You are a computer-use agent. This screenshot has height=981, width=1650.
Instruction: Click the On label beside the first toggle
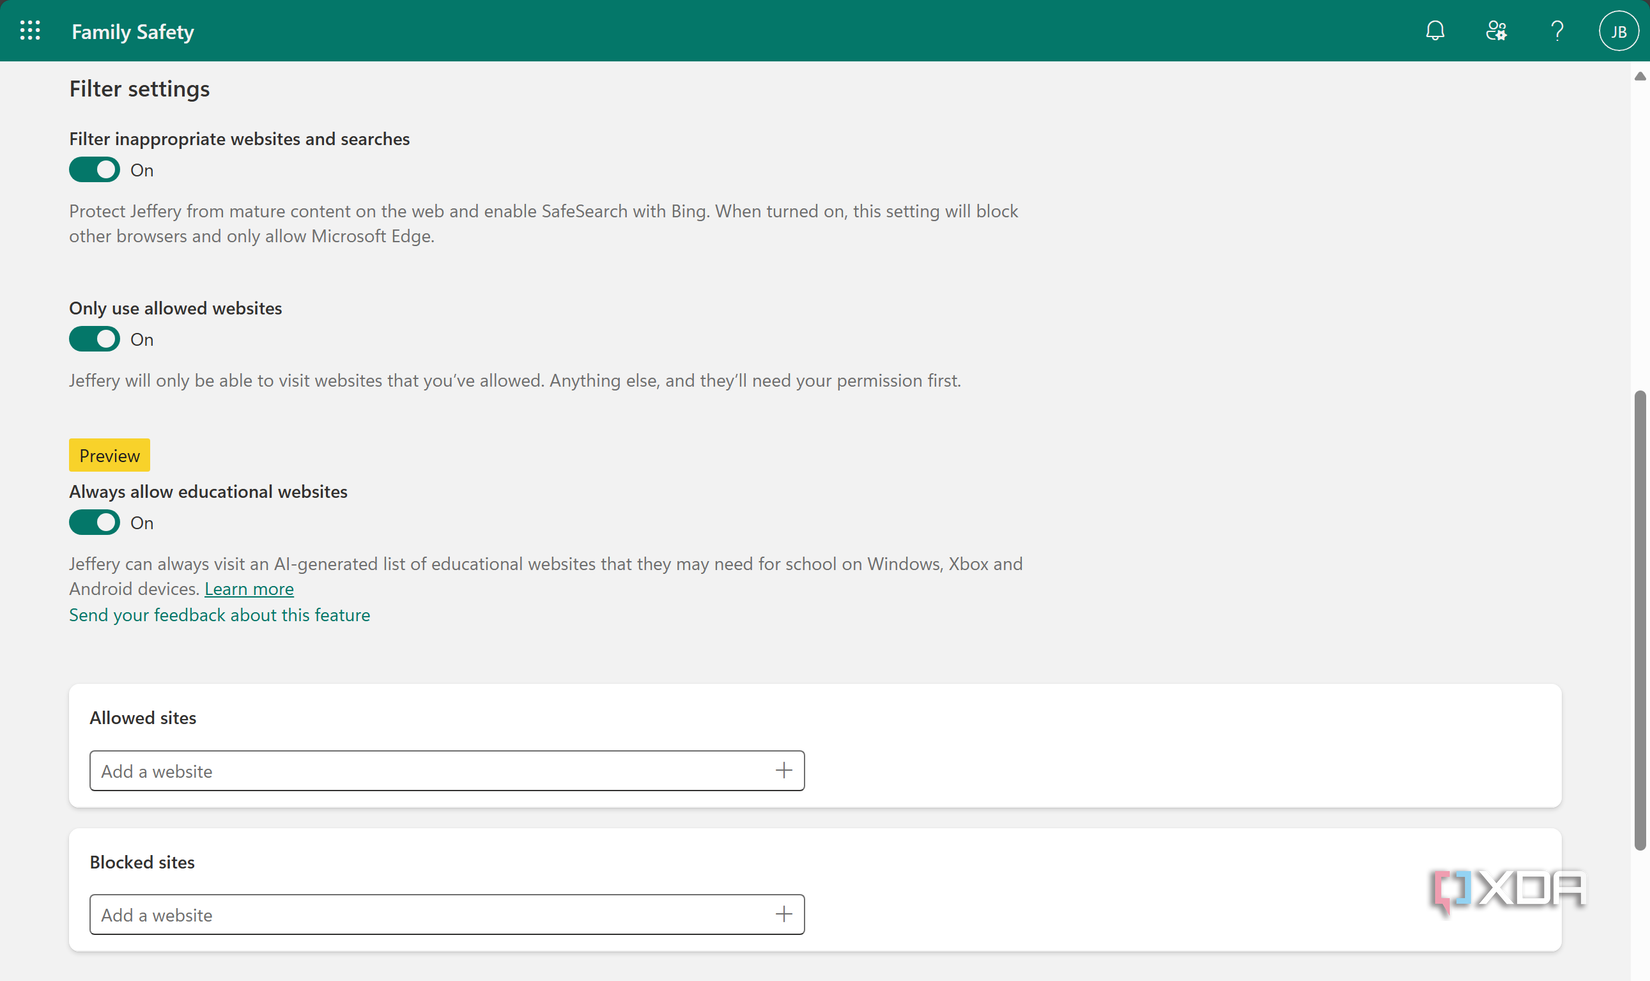(141, 170)
